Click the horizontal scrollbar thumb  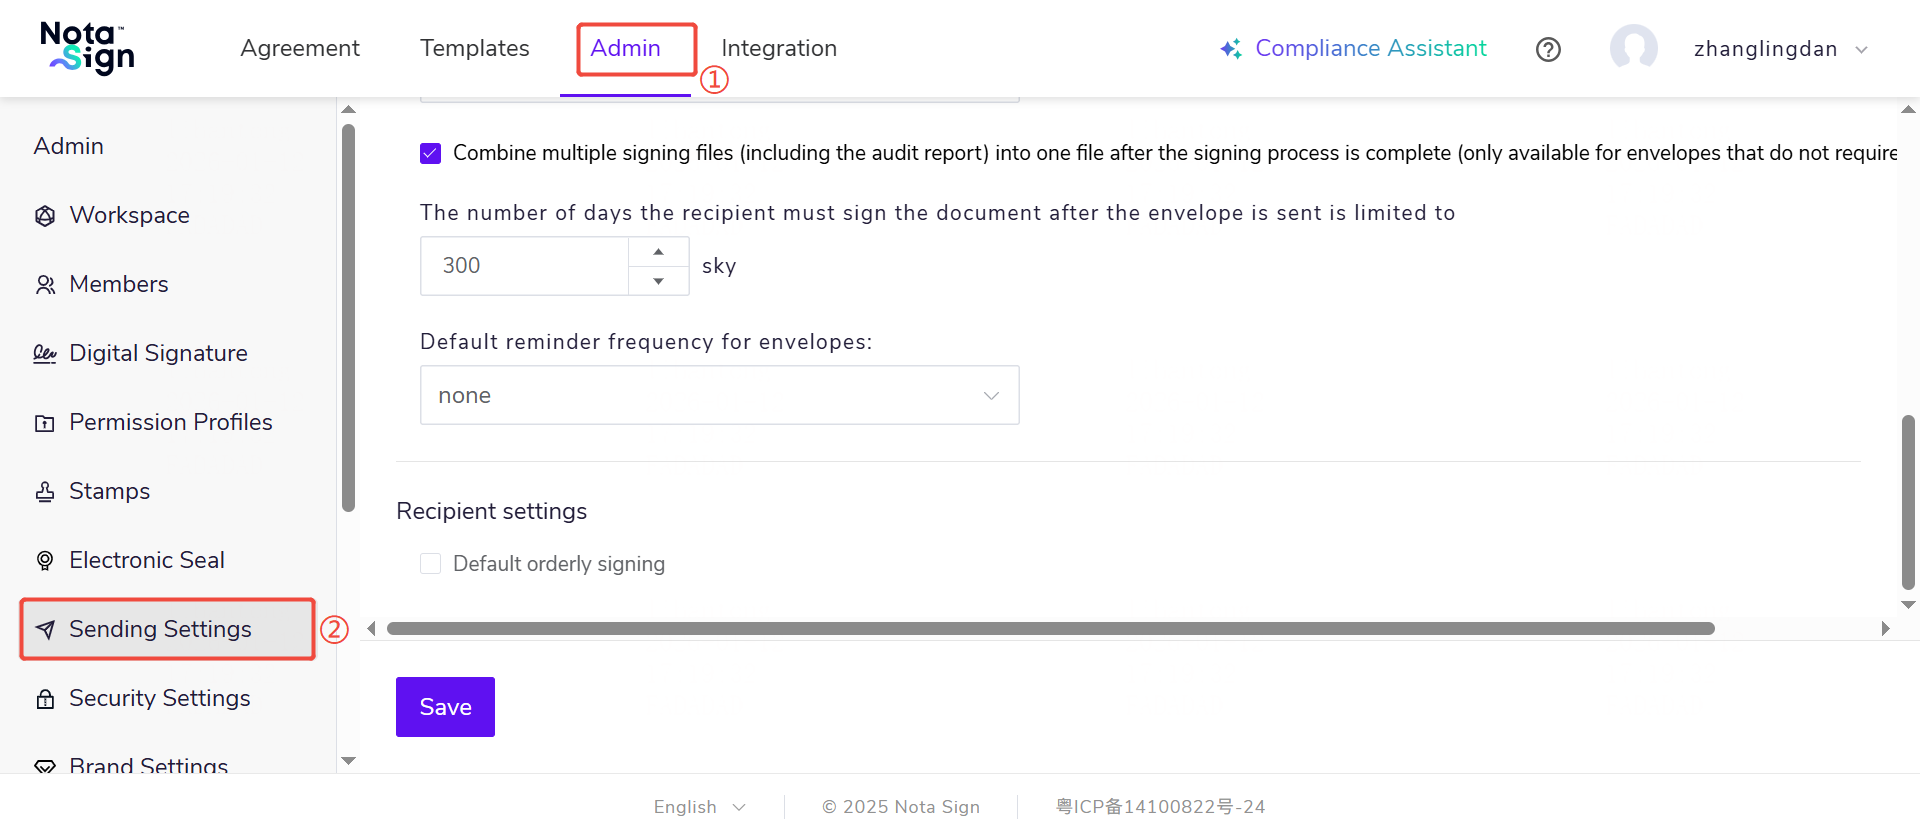coord(1050,629)
